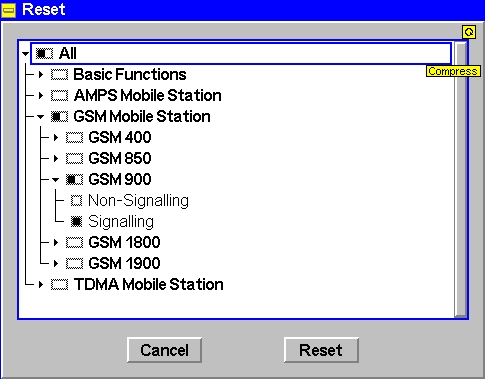Enable the Non-Signalling checkbox

pos(76,201)
